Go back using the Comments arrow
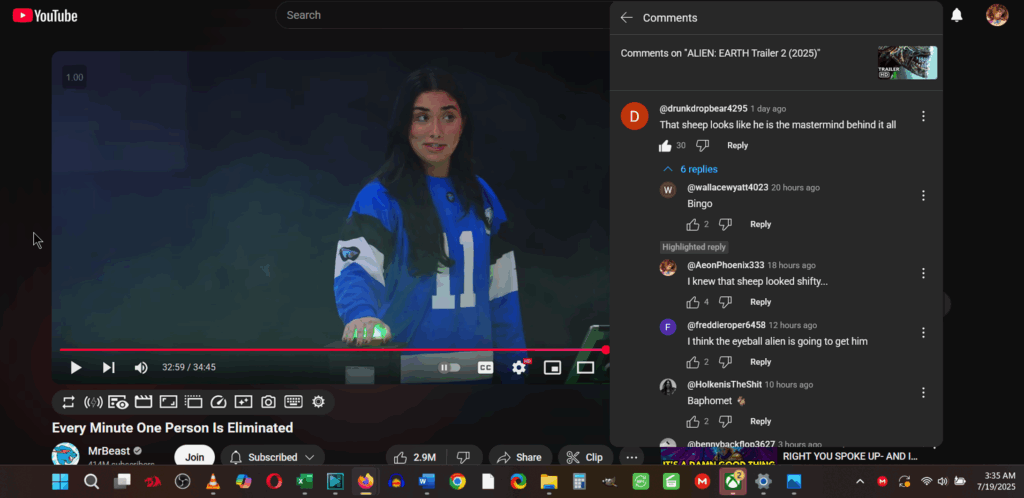 pyautogui.click(x=626, y=18)
